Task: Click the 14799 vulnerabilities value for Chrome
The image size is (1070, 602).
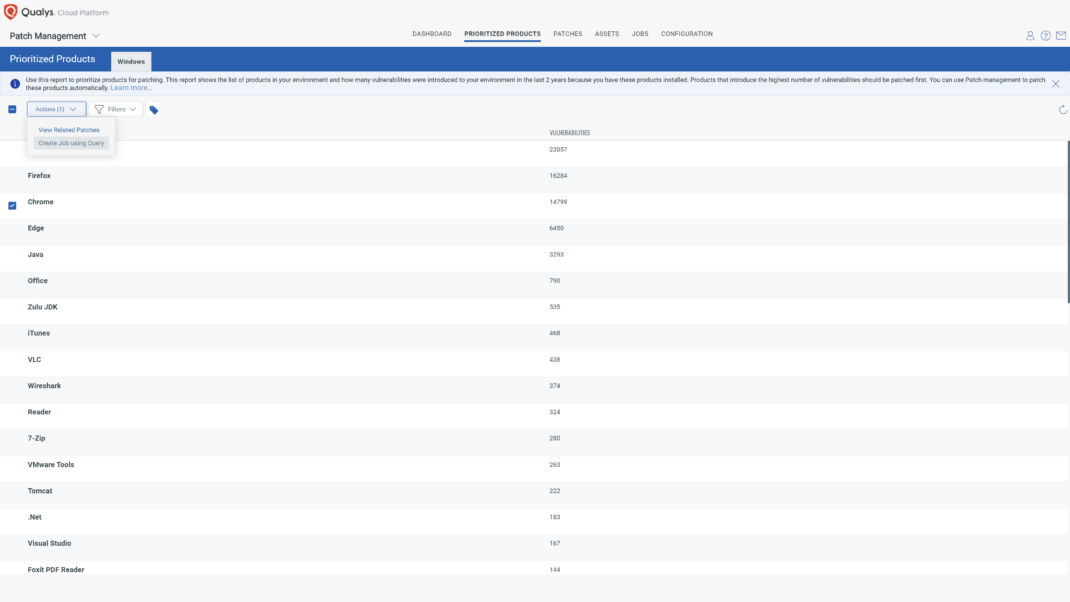Action: pyautogui.click(x=558, y=202)
